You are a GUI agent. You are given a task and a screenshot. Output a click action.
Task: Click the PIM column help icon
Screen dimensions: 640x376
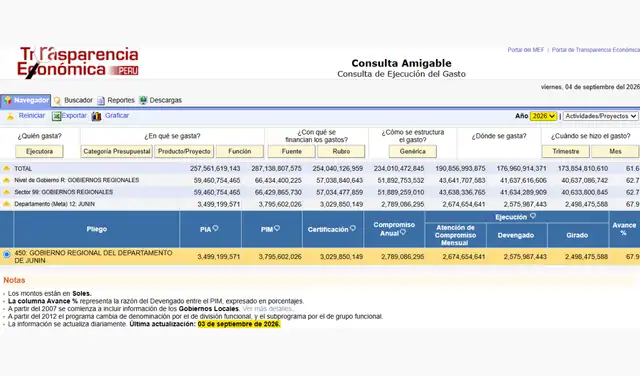tap(277, 229)
